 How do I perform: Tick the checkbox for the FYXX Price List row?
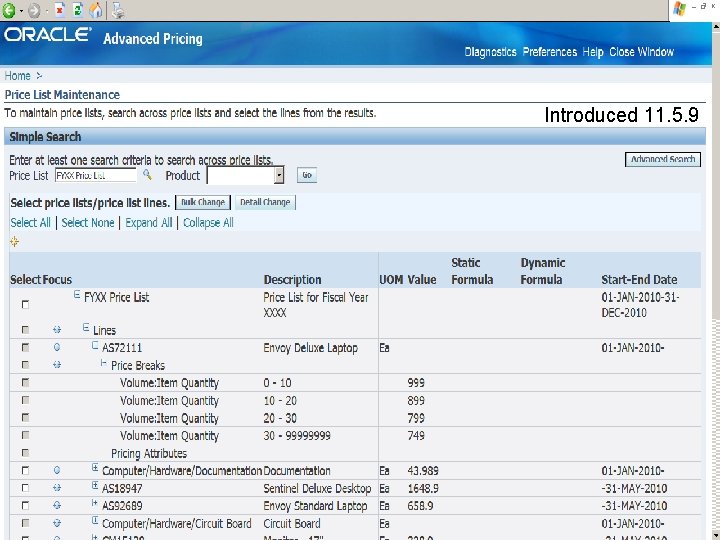(25, 304)
